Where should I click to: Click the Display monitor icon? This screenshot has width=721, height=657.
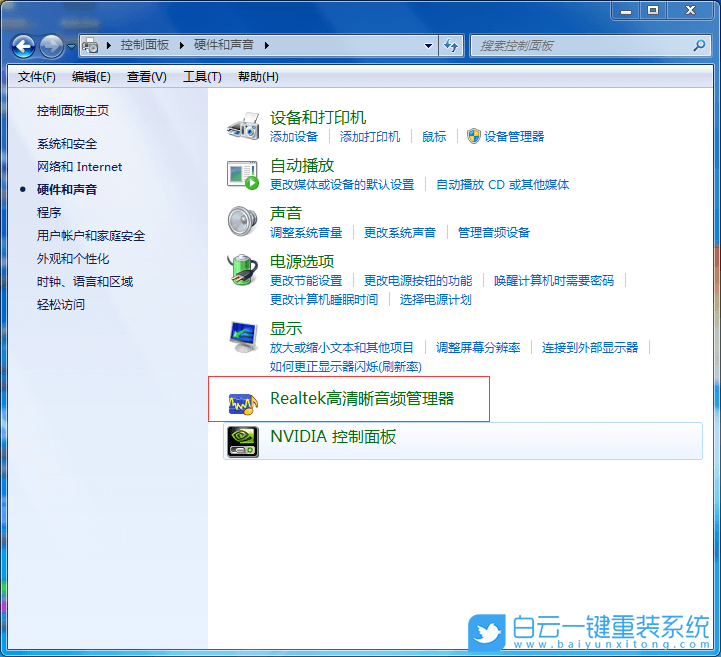[x=243, y=337]
